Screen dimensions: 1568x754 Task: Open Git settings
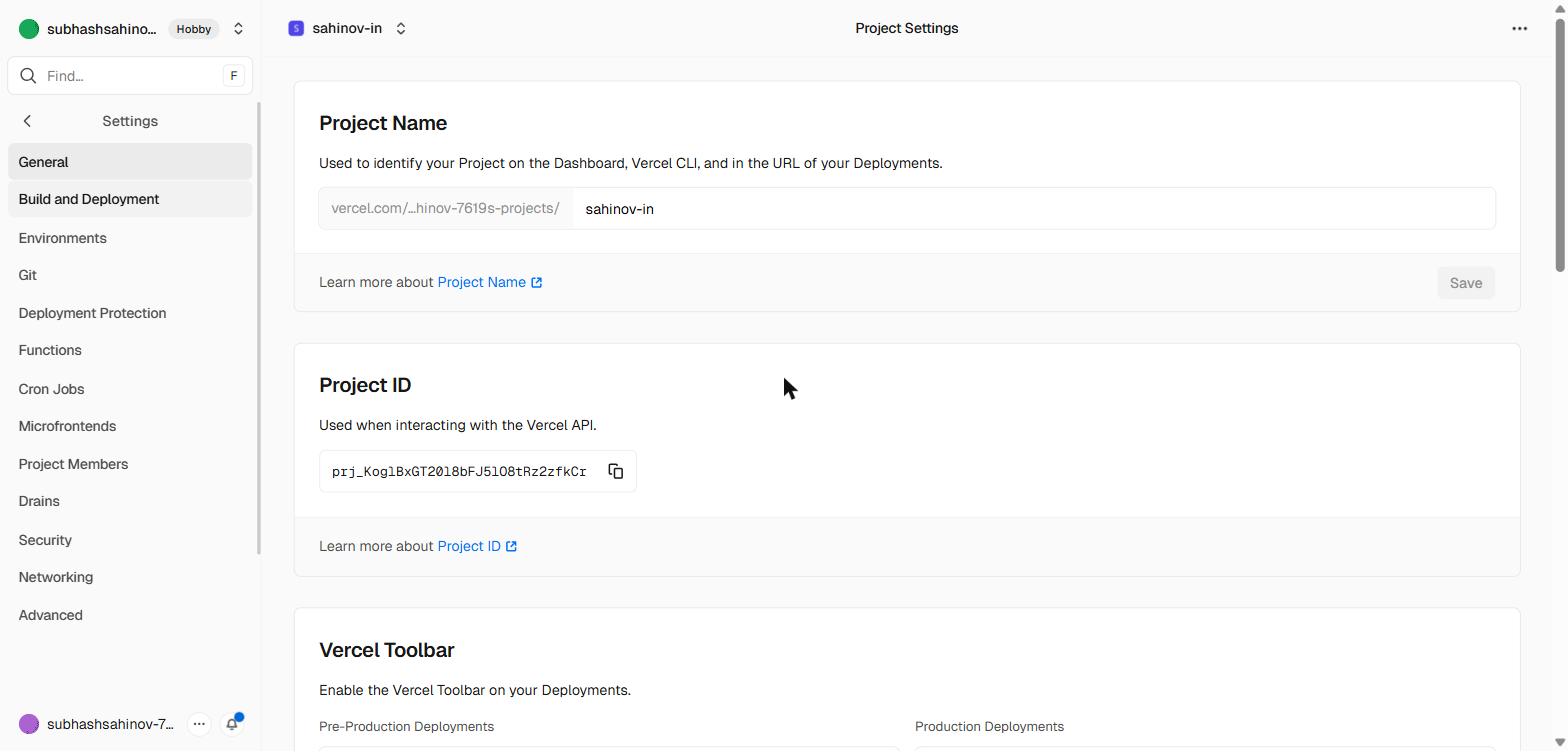[x=130, y=275]
